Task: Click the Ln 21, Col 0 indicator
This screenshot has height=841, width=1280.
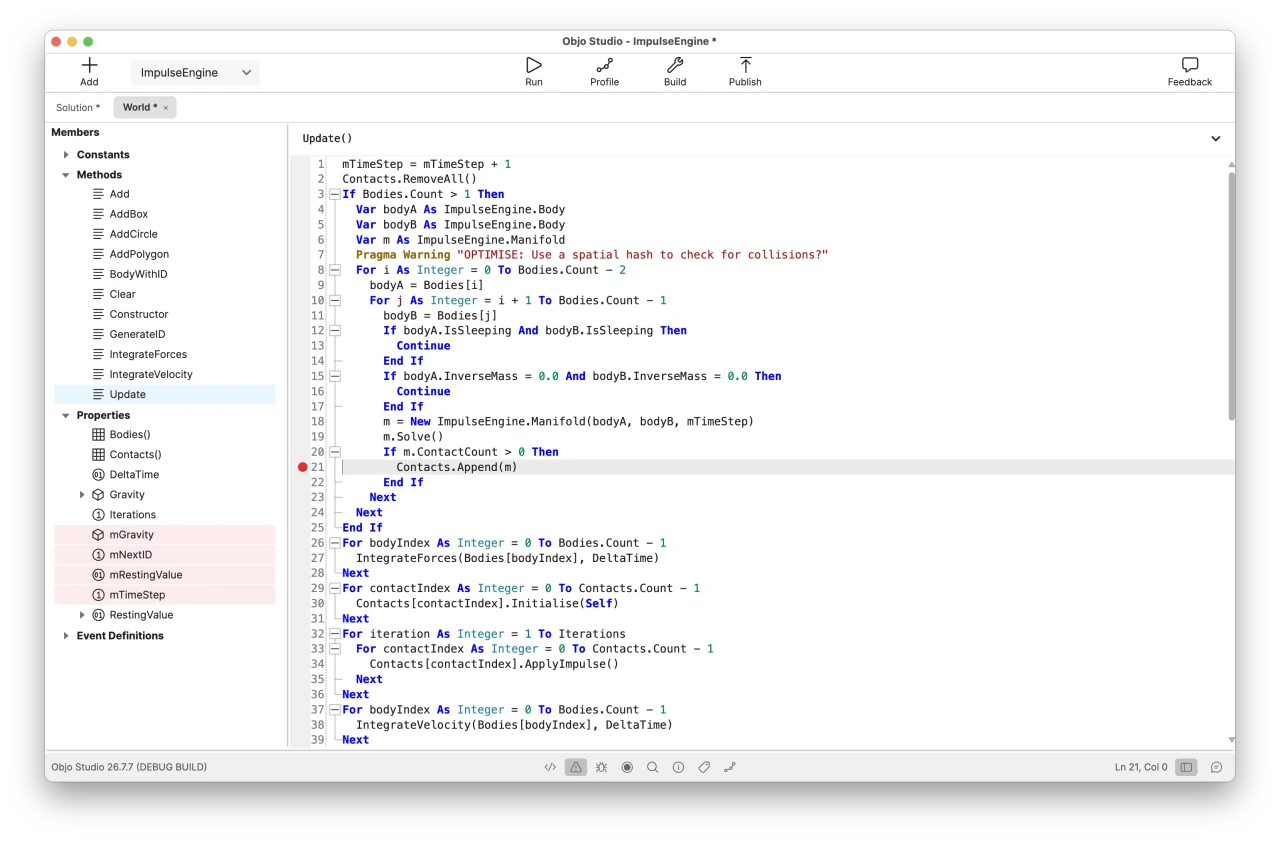Action: [x=1141, y=767]
